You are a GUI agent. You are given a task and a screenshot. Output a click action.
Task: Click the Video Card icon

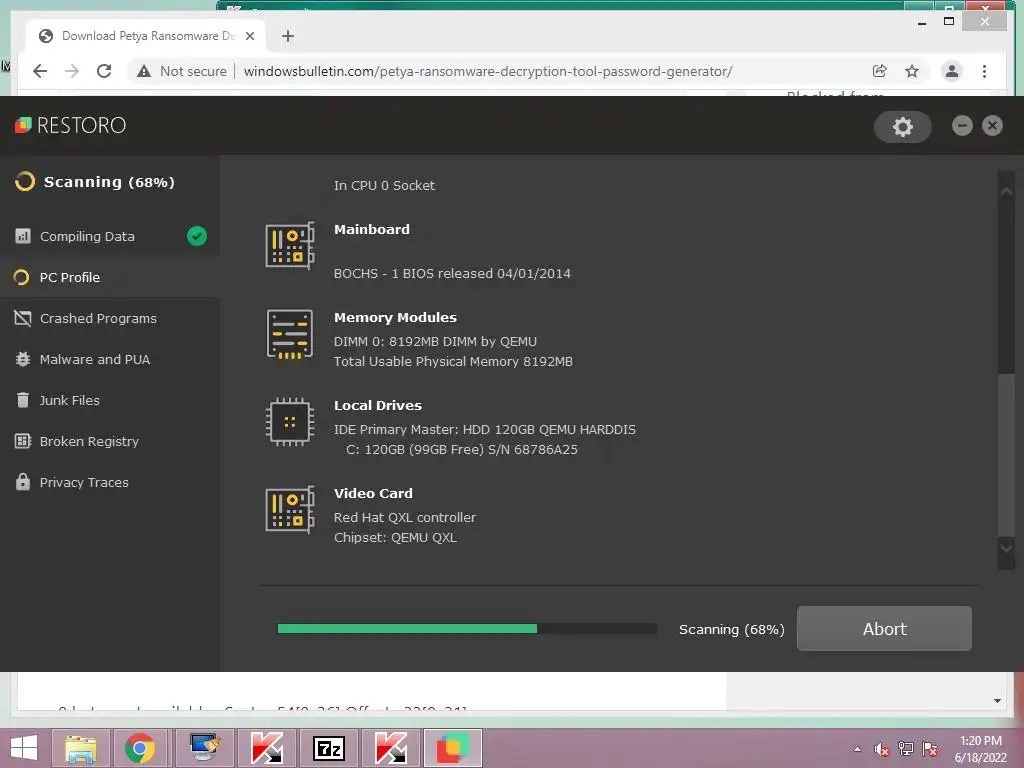coord(290,510)
